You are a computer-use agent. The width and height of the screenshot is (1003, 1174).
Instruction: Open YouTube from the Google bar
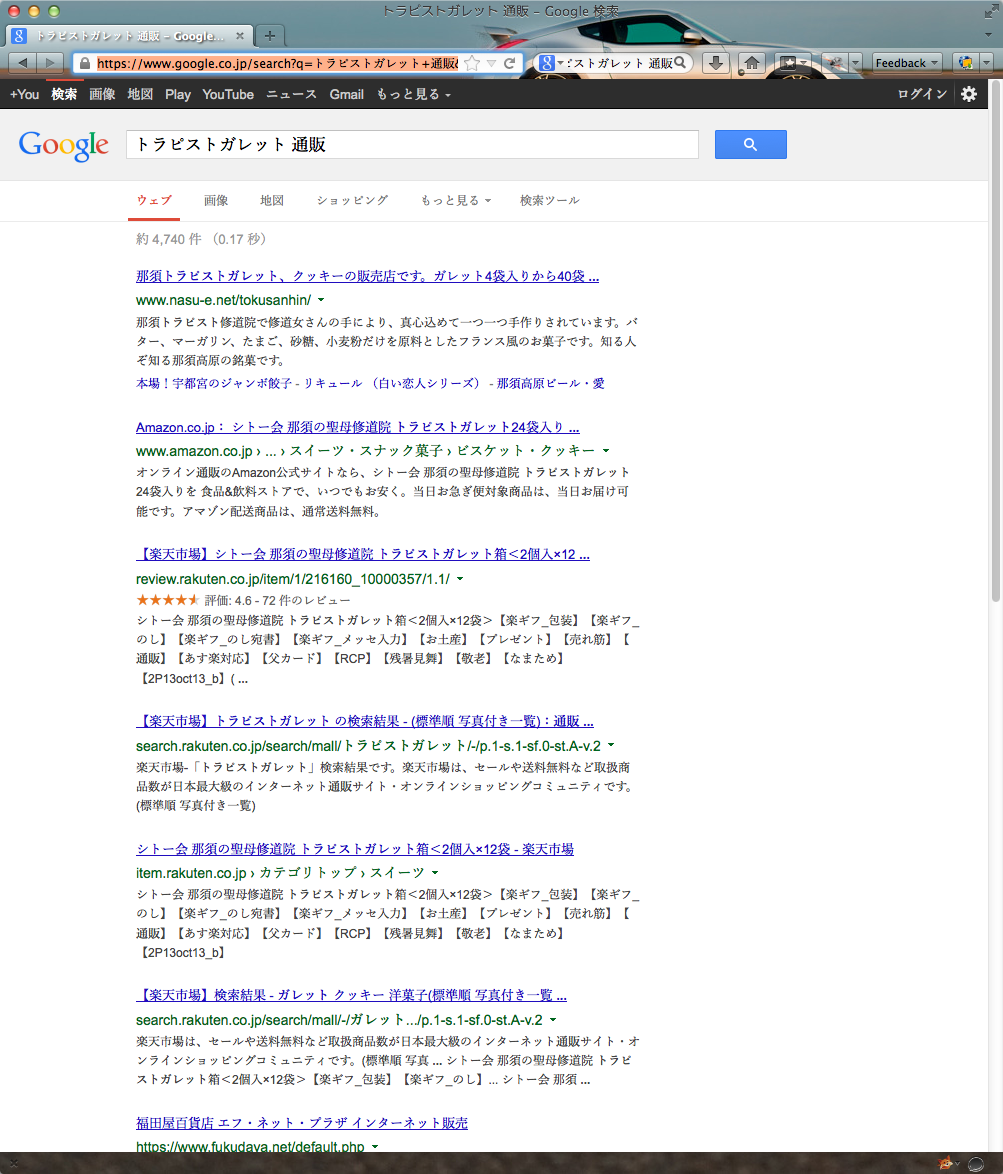228,94
